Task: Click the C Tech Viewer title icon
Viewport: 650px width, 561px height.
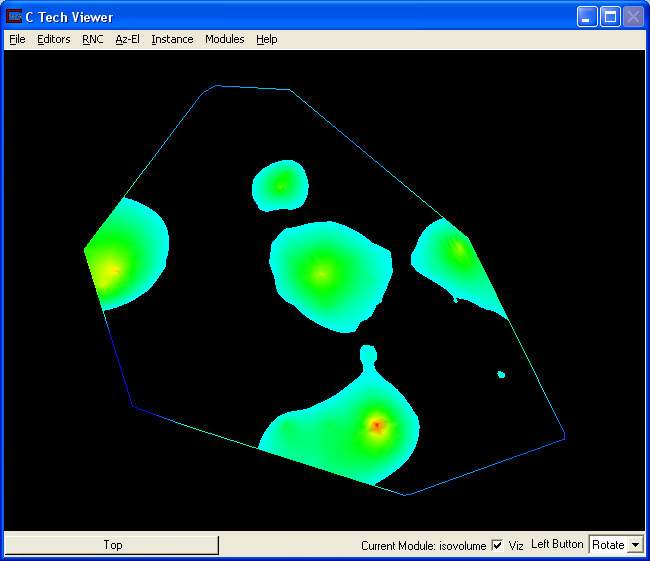Action: coord(14,17)
